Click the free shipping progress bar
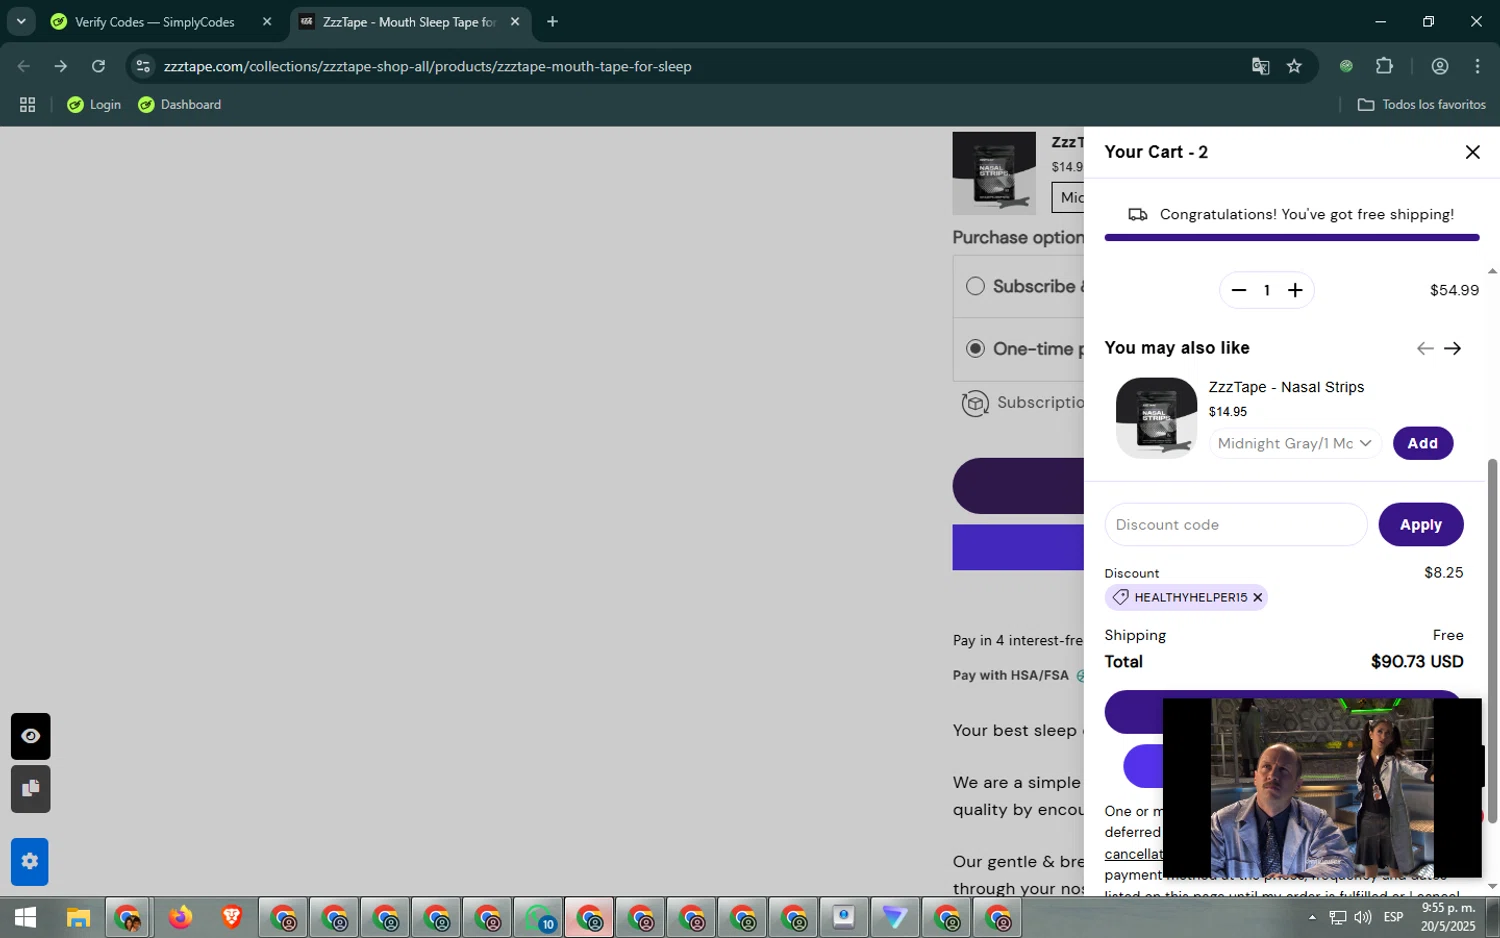 click(1291, 238)
